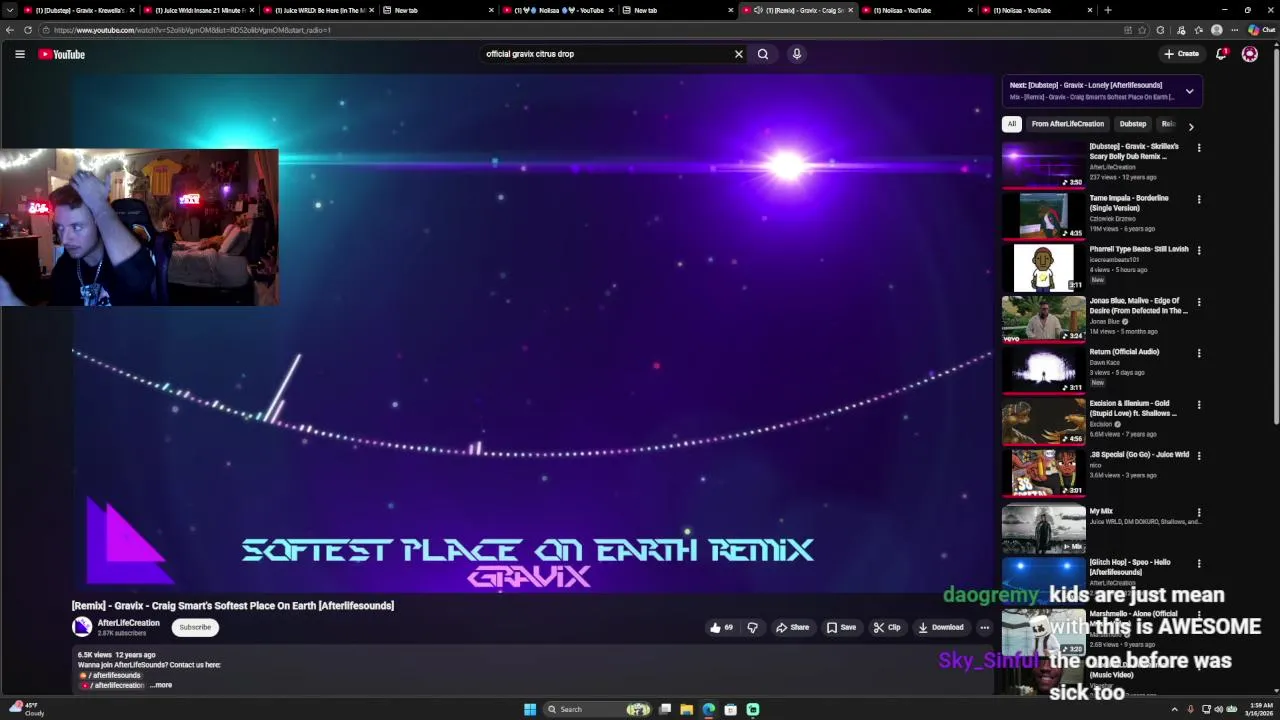Open options for Excision & Illenium Gold

pos(1199,405)
